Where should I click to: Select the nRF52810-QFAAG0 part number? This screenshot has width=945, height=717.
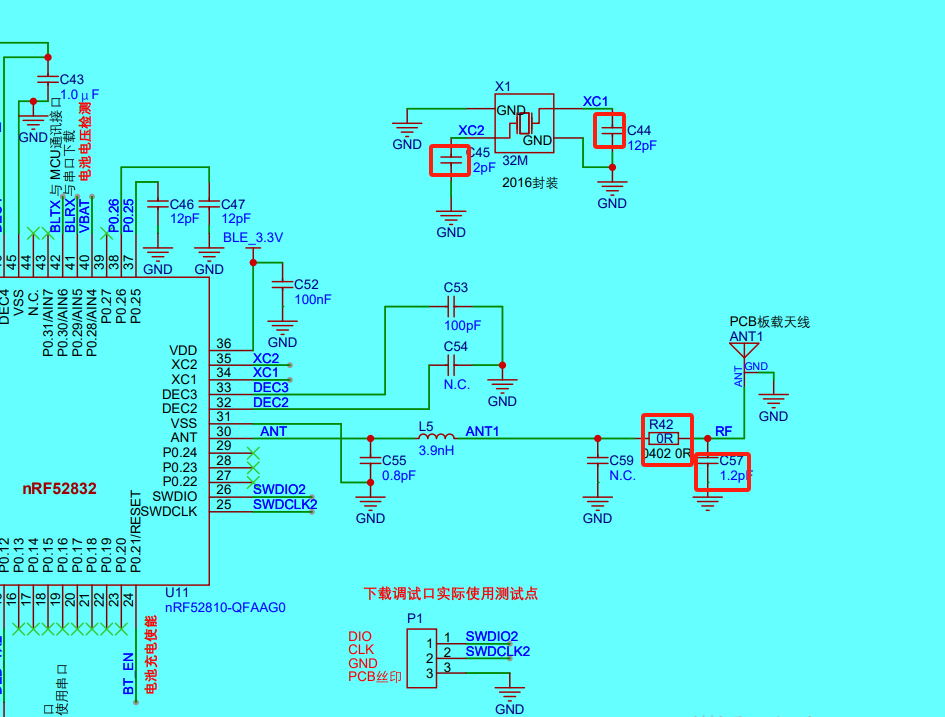[225, 608]
